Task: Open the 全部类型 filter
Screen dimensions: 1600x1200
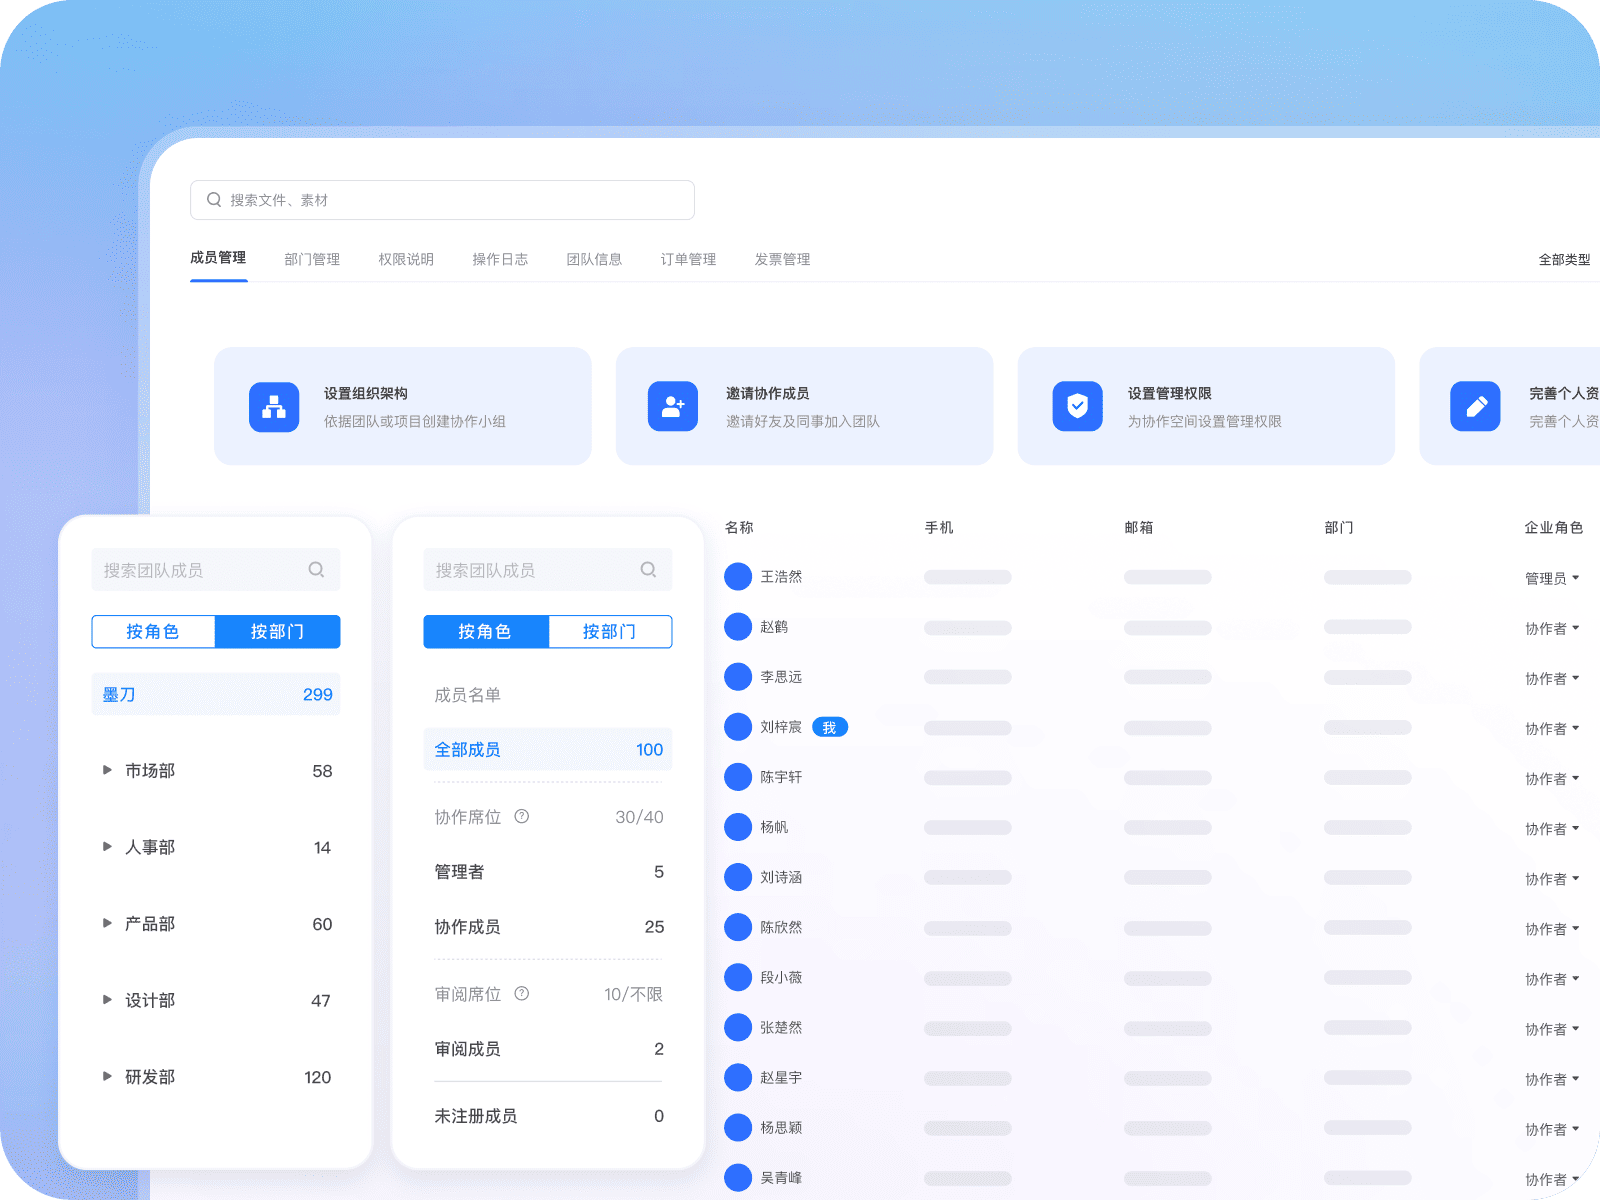Action: 1564,260
